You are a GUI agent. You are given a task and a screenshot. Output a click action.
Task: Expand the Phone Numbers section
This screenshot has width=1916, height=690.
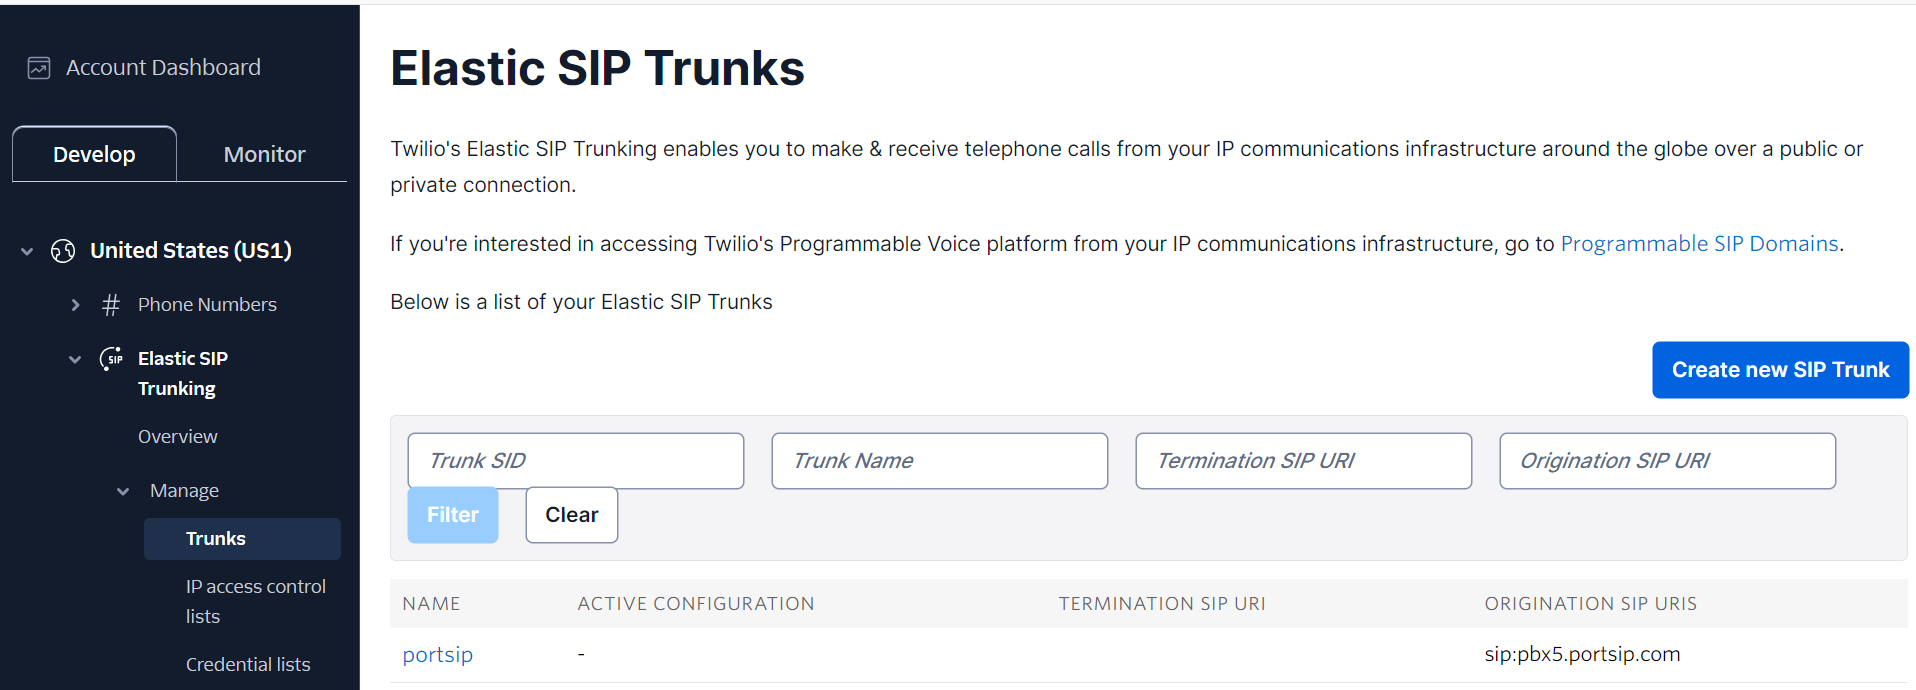tap(75, 305)
